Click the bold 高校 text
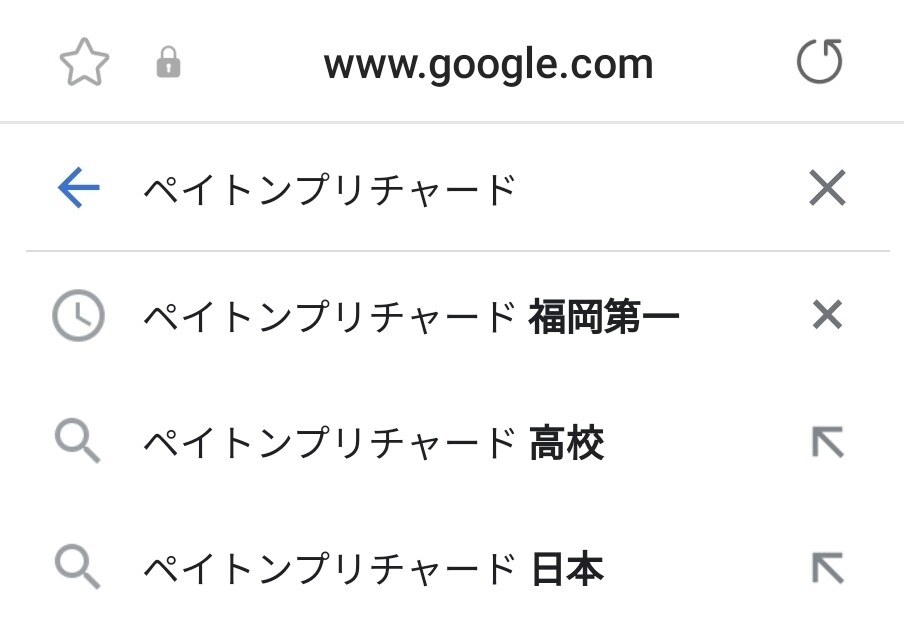904x635 pixels. tap(566, 443)
